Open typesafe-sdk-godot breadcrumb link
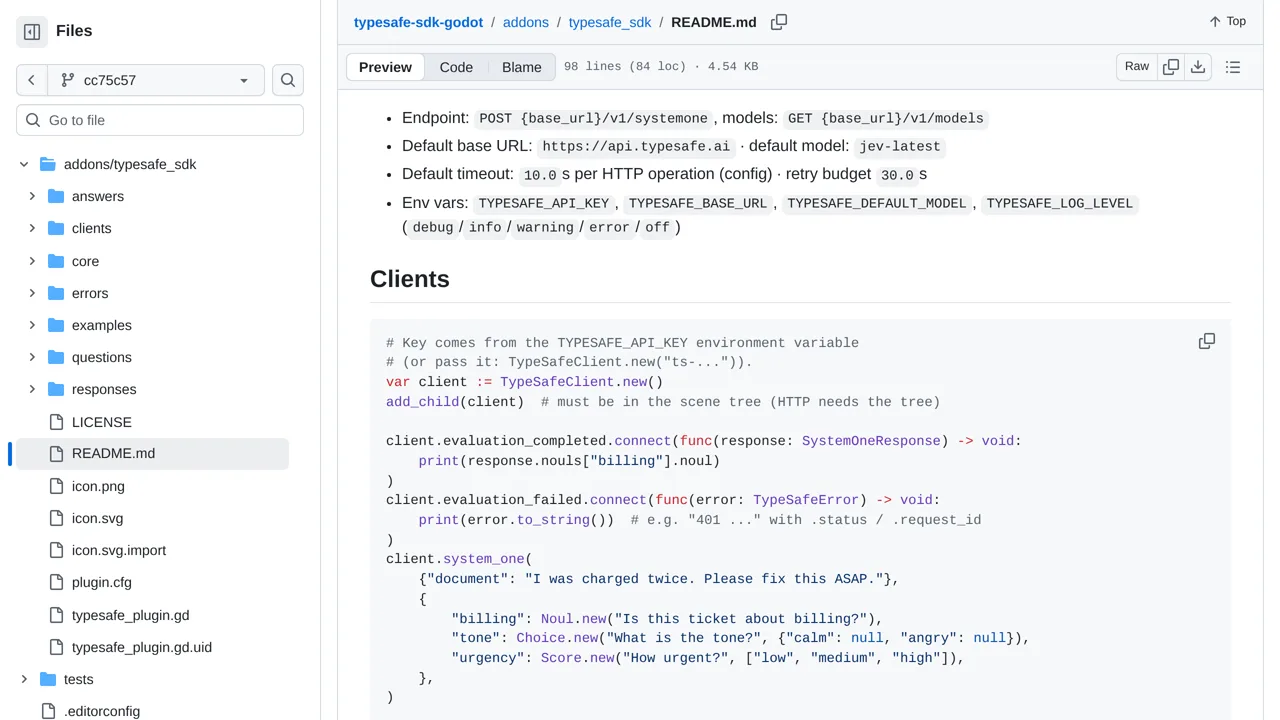The width and height of the screenshot is (1280, 720). (x=418, y=22)
